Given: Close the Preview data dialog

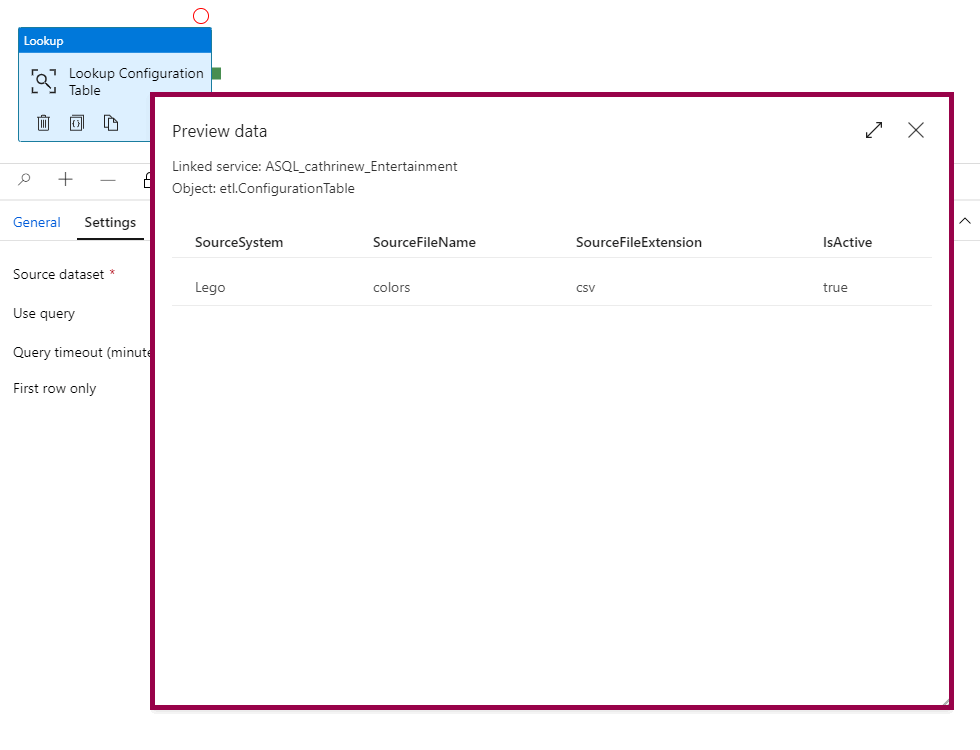Looking at the screenshot, I should [x=916, y=130].
